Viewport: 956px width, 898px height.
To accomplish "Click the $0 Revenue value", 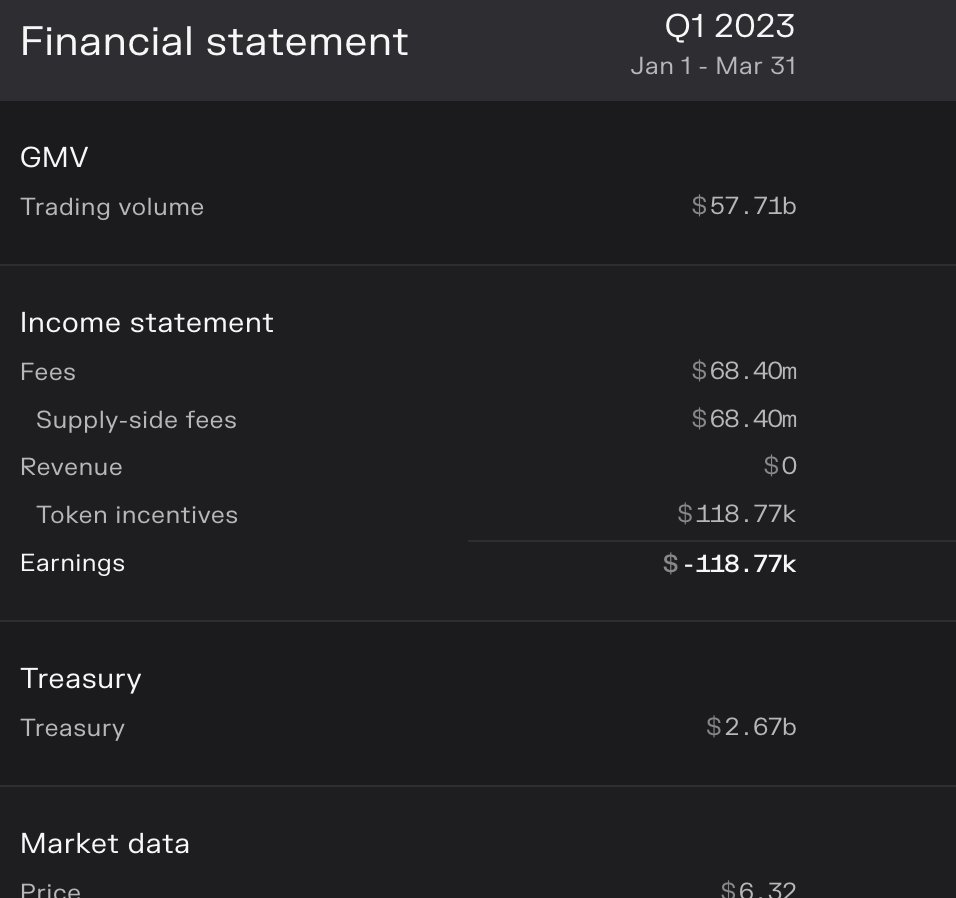I will coord(780,466).
